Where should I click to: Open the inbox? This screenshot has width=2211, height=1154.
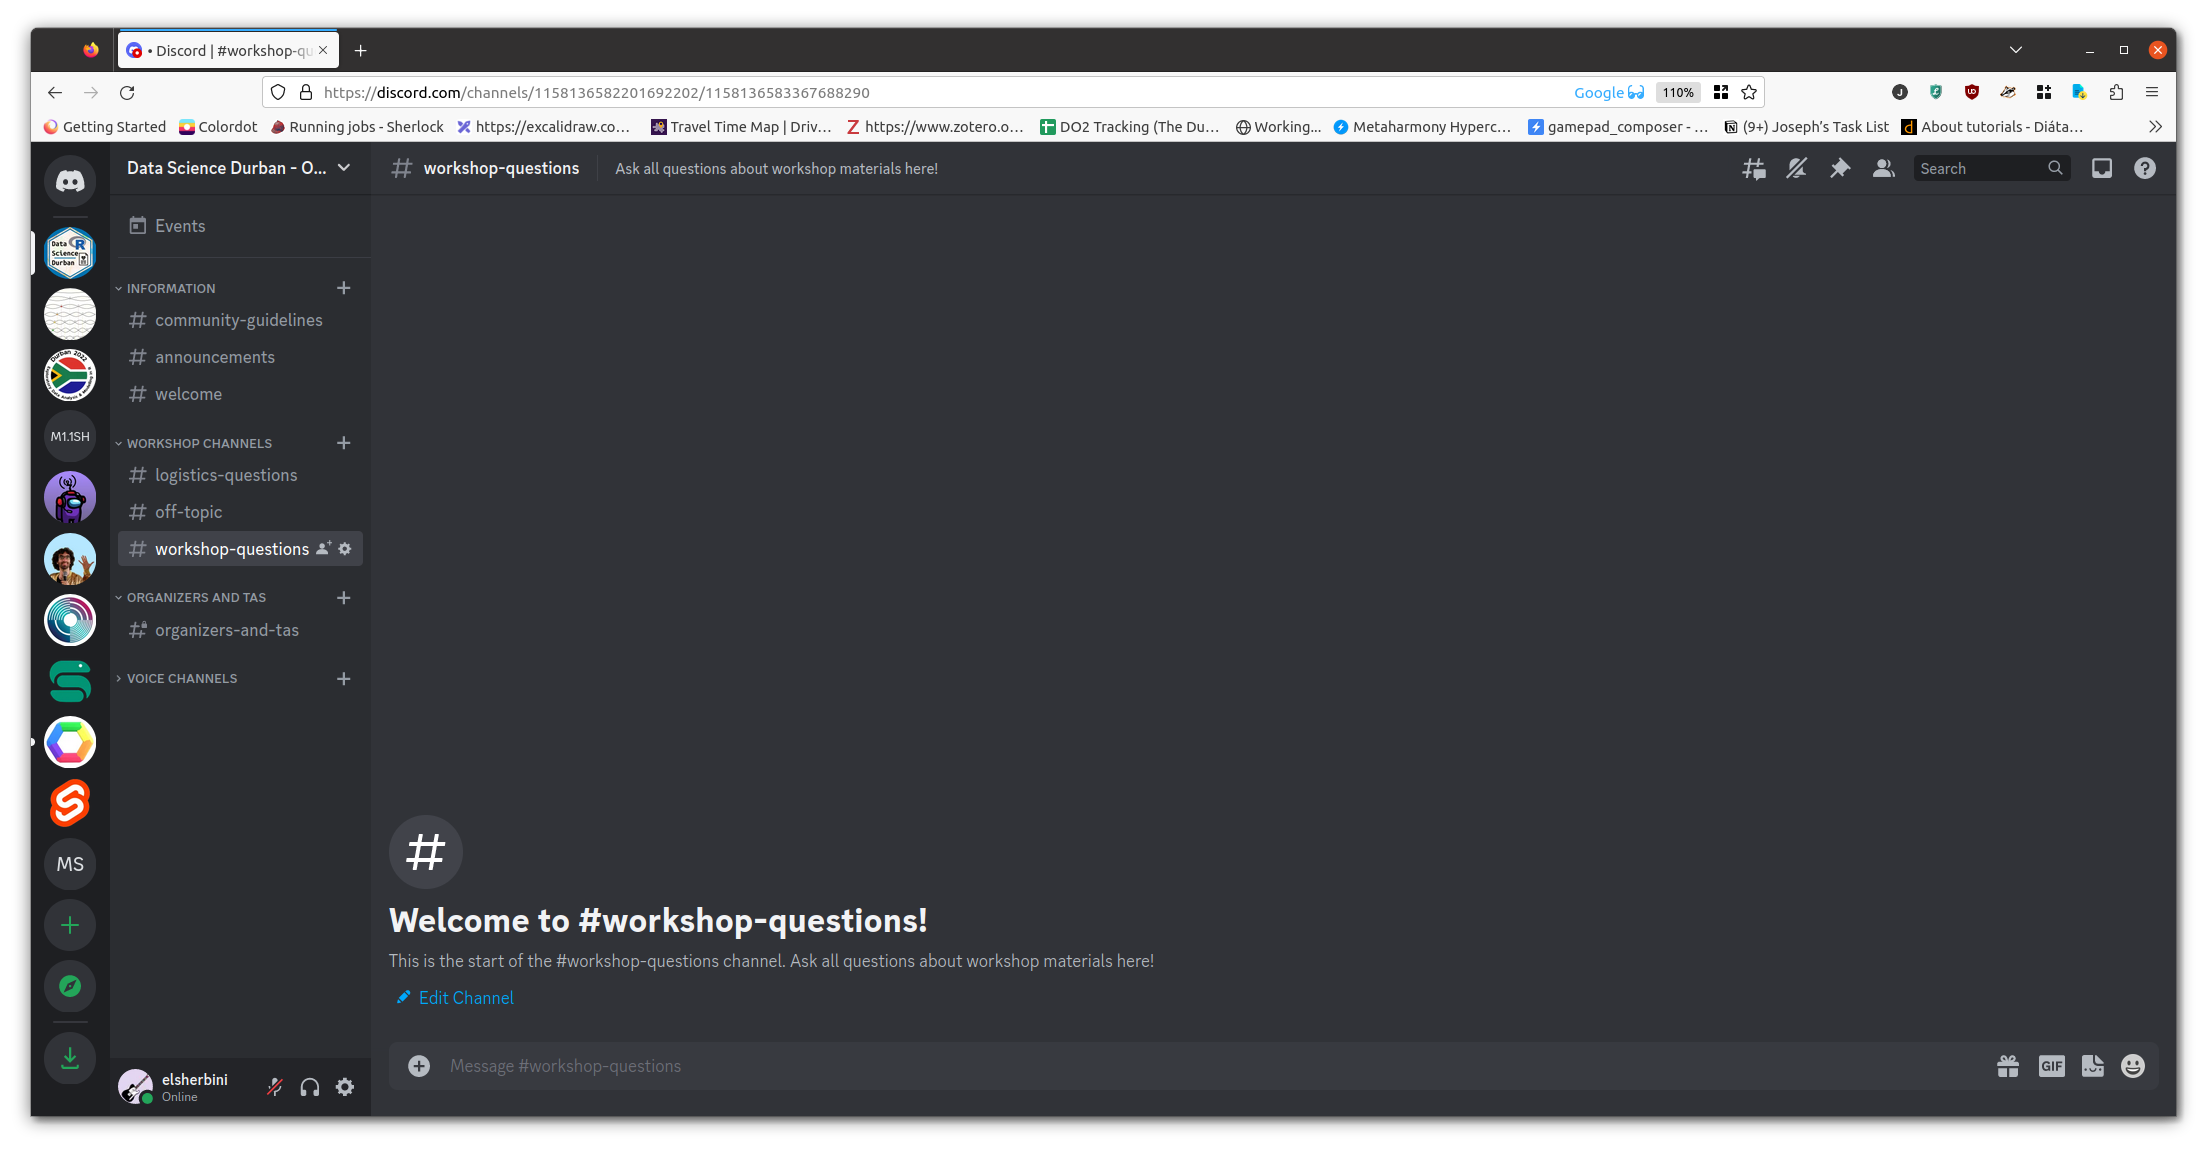(x=2101, y=168)
